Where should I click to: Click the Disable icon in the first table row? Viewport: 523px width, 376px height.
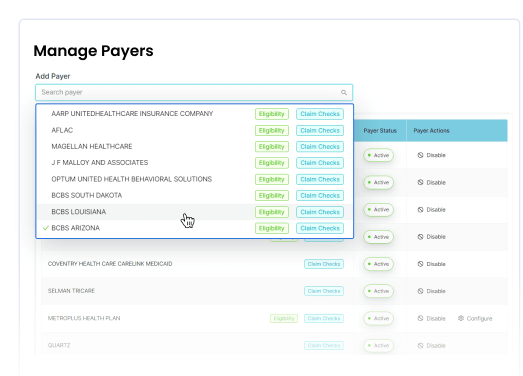point(420,155)
